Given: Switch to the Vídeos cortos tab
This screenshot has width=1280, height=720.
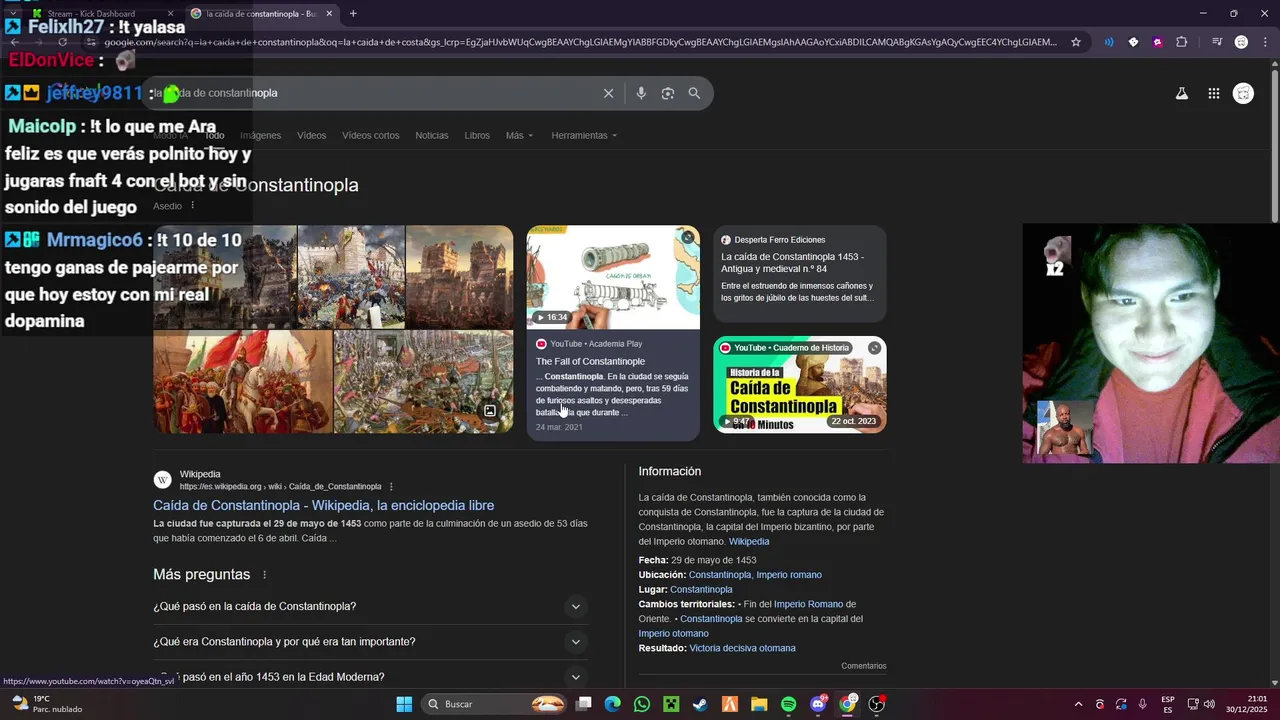Looking at the screenshot, I should tap(370, 135).
